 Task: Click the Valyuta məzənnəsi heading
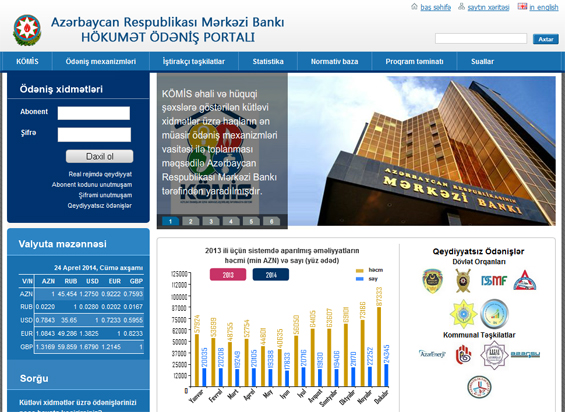pos(62,244)
